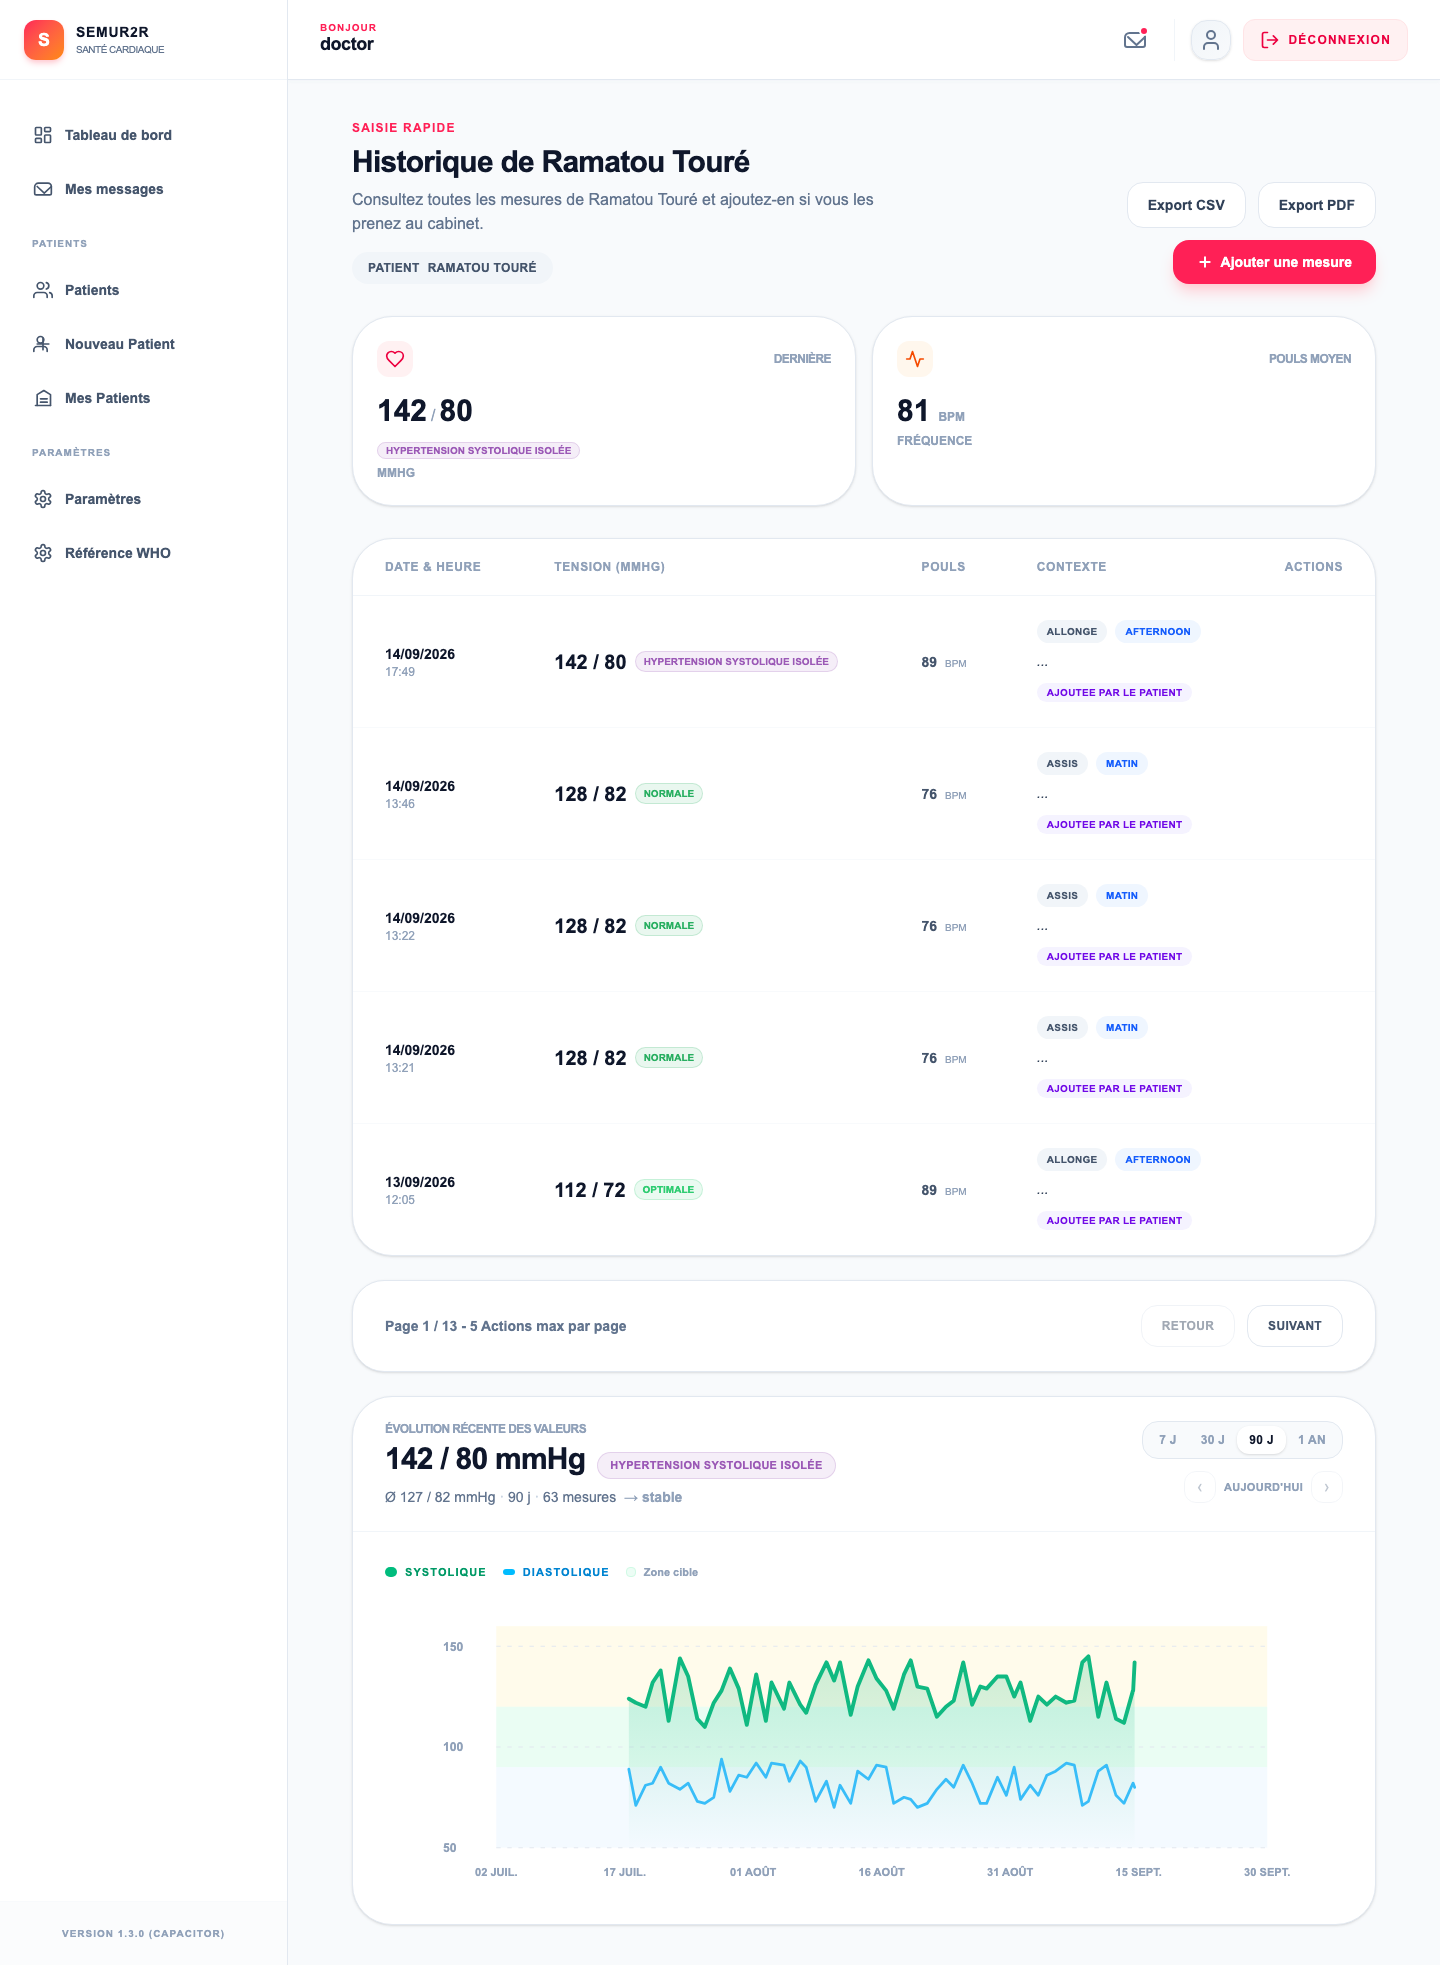Viewport: 1440px width, 1965px height.
Task: Click the pulse waveform icon on Pouls moyen card
Action: pos(915,359)
